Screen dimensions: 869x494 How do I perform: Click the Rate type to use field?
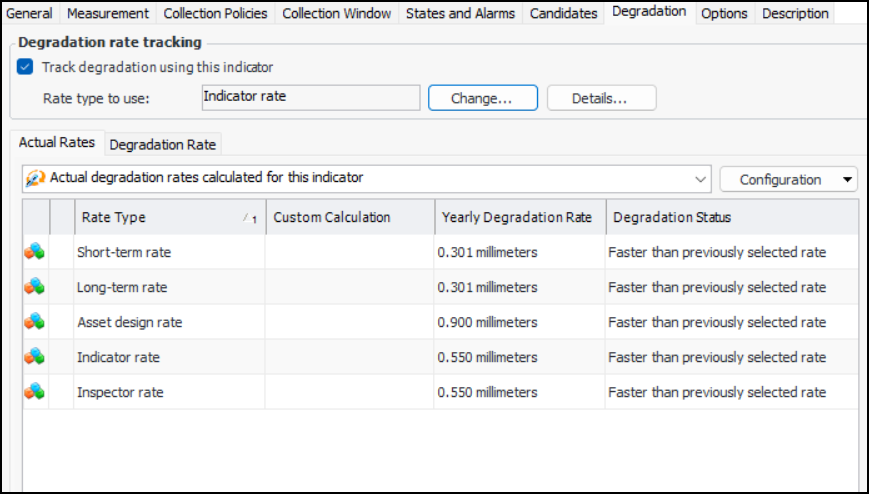309,97
